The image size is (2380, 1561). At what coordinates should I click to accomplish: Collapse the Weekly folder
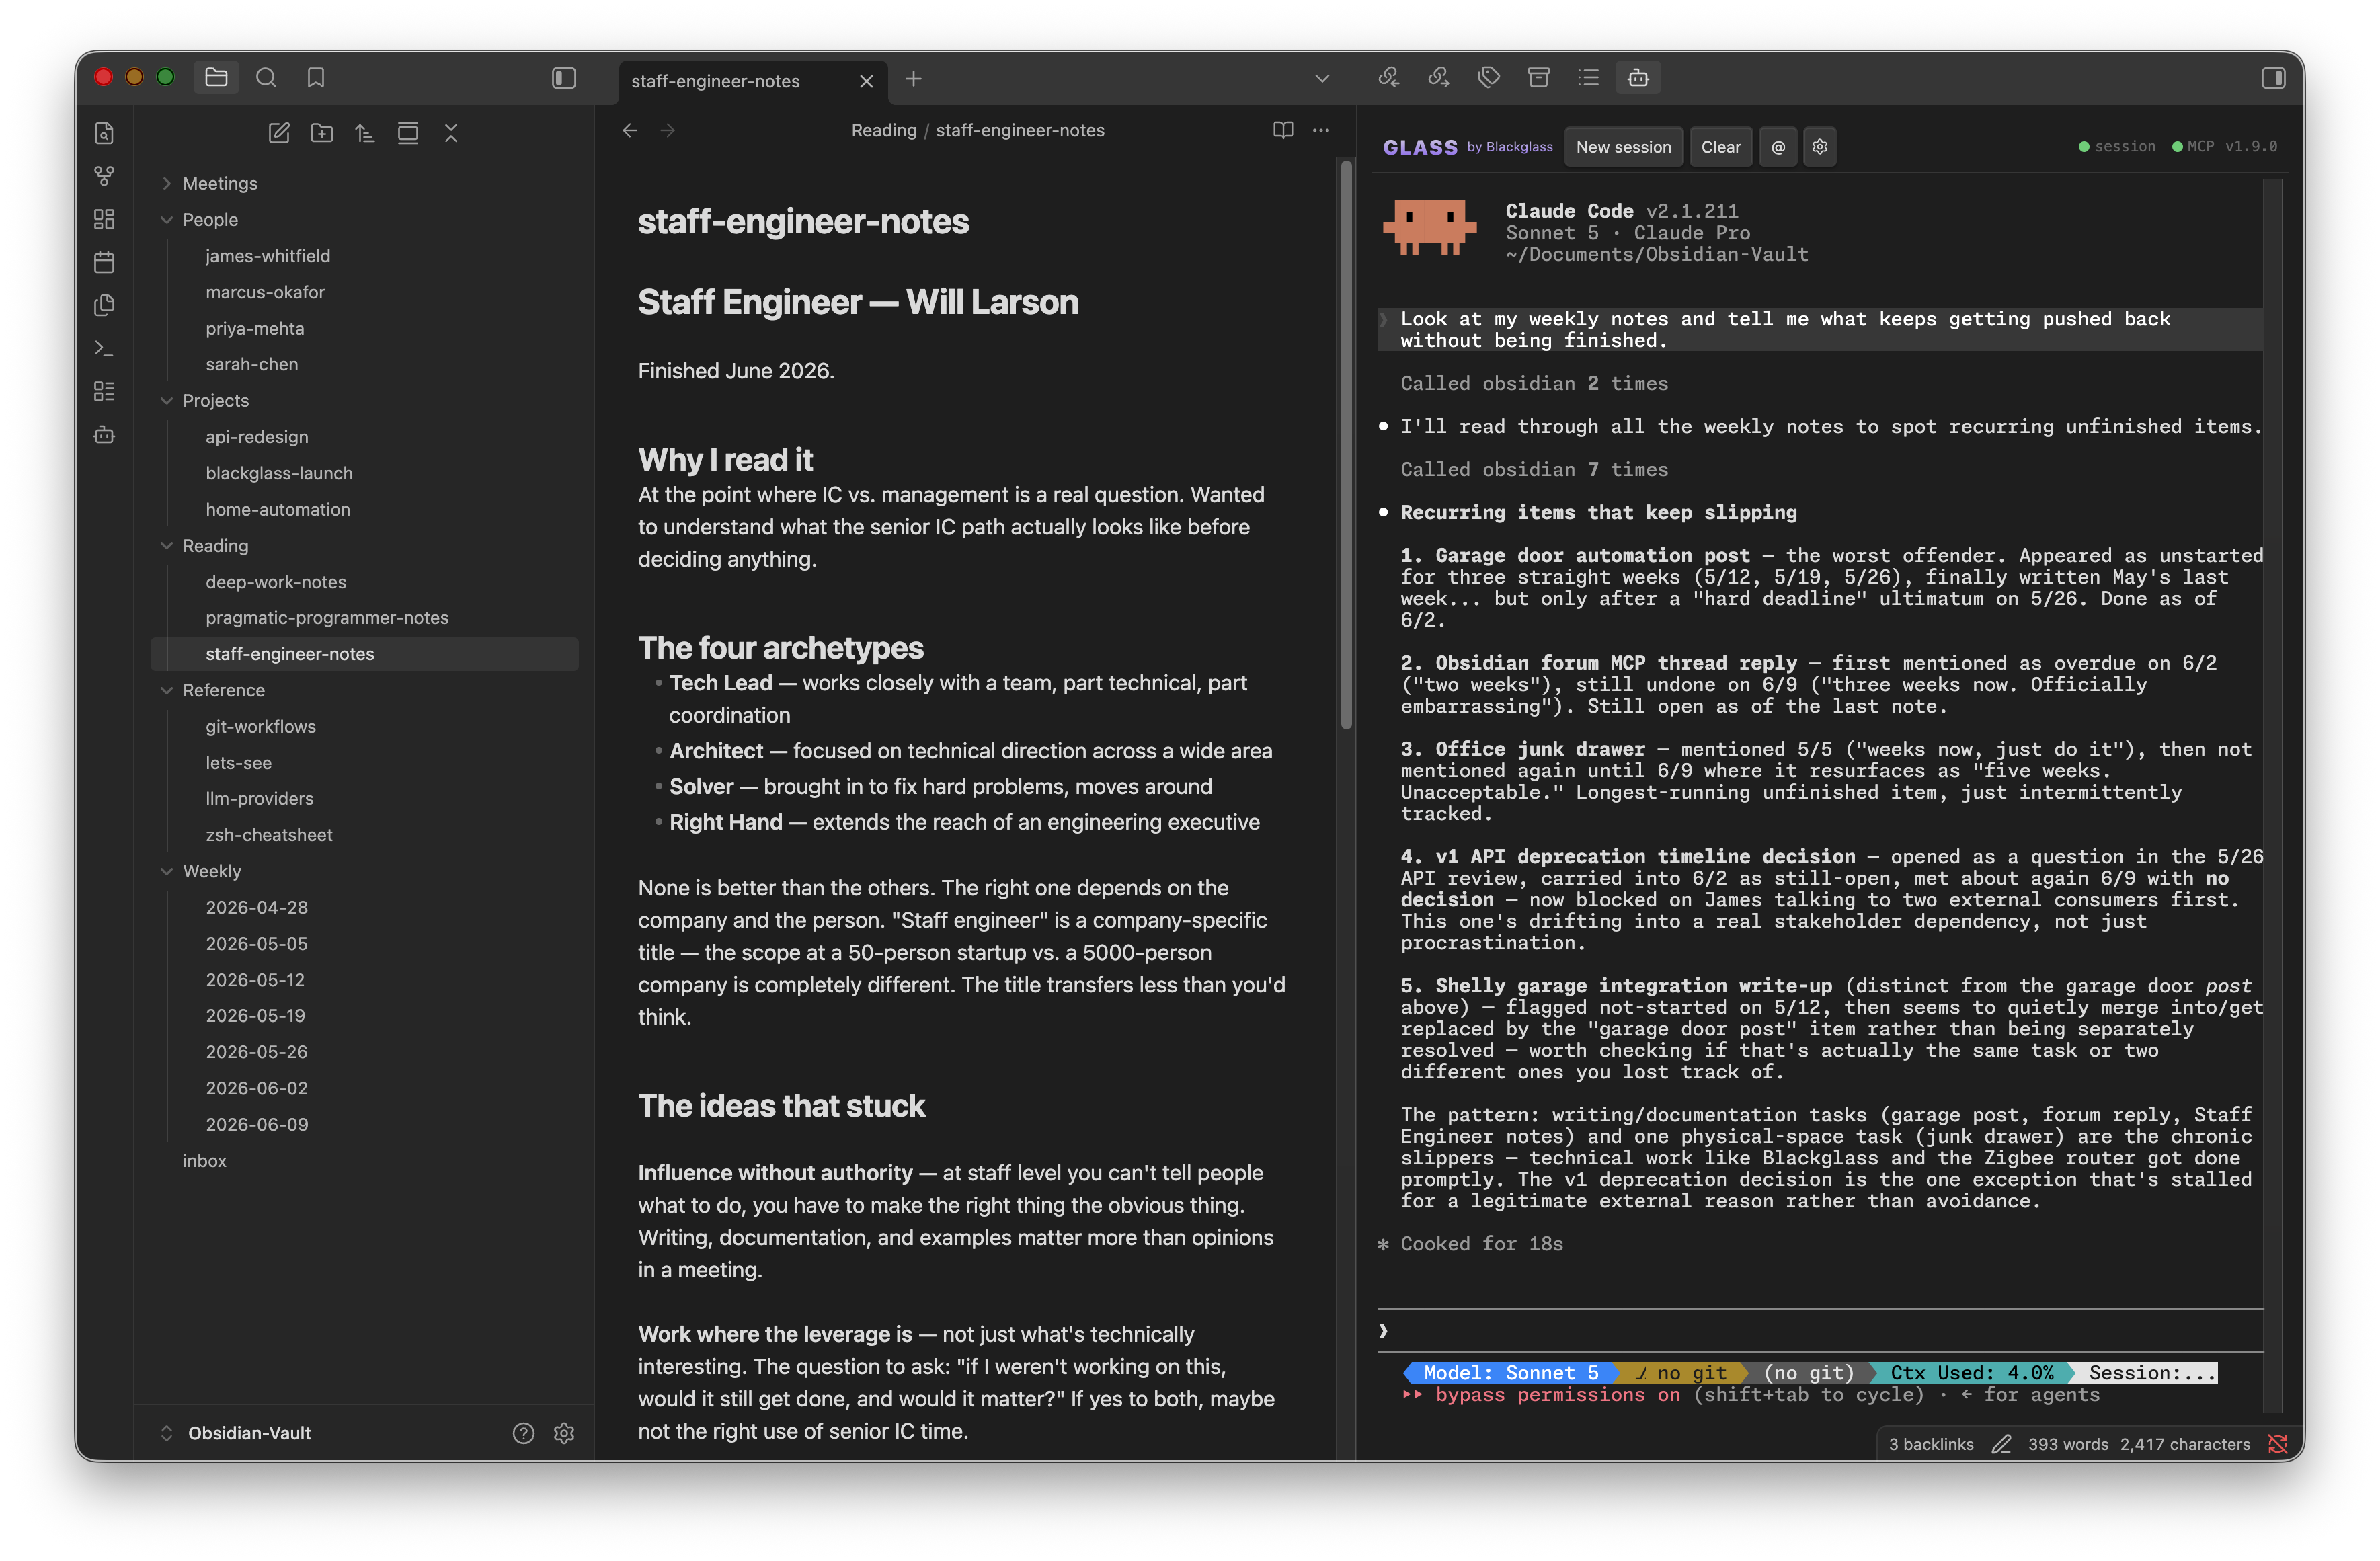[x=212, y=871]
